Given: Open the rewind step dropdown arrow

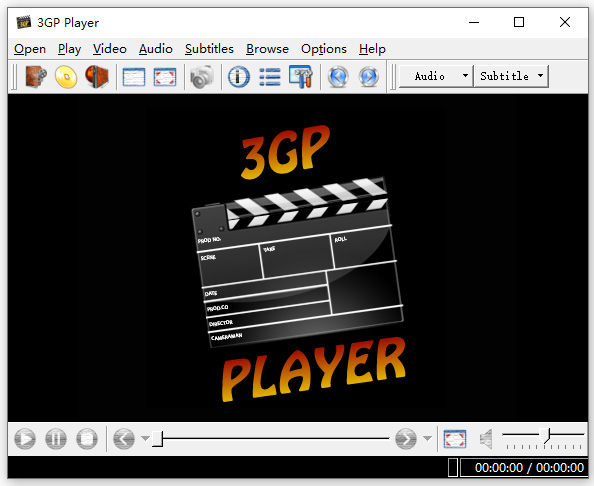Looking at the screenshot, I should (x=145, y=439).
